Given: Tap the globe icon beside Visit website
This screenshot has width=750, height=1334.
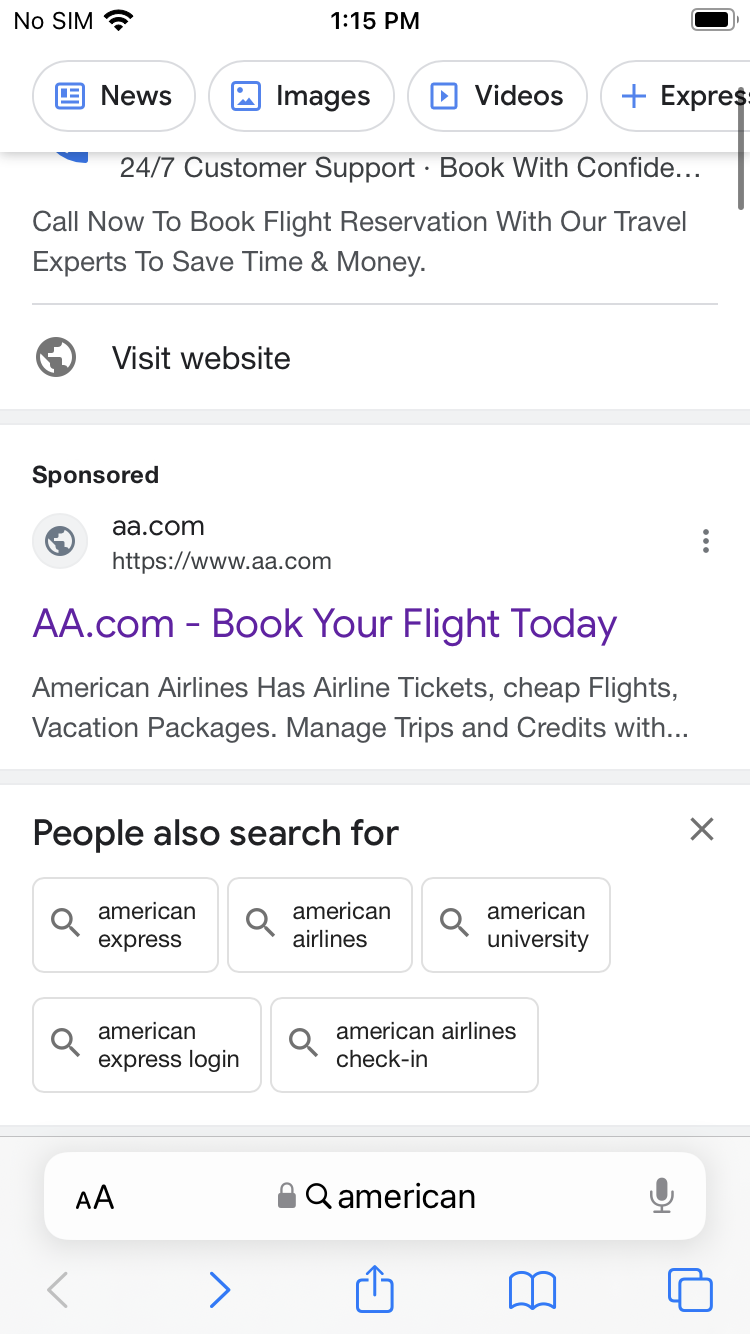Looking at the screenshot, I should (56, 358).
